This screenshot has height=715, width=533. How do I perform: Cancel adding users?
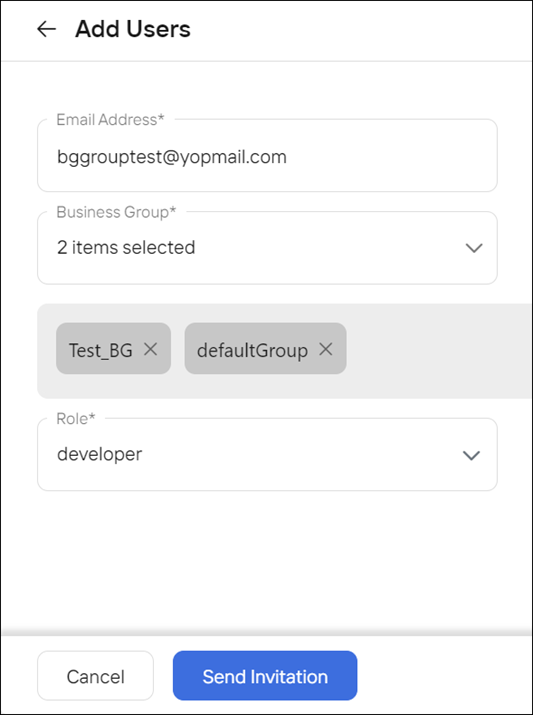(x=95, y=676)
